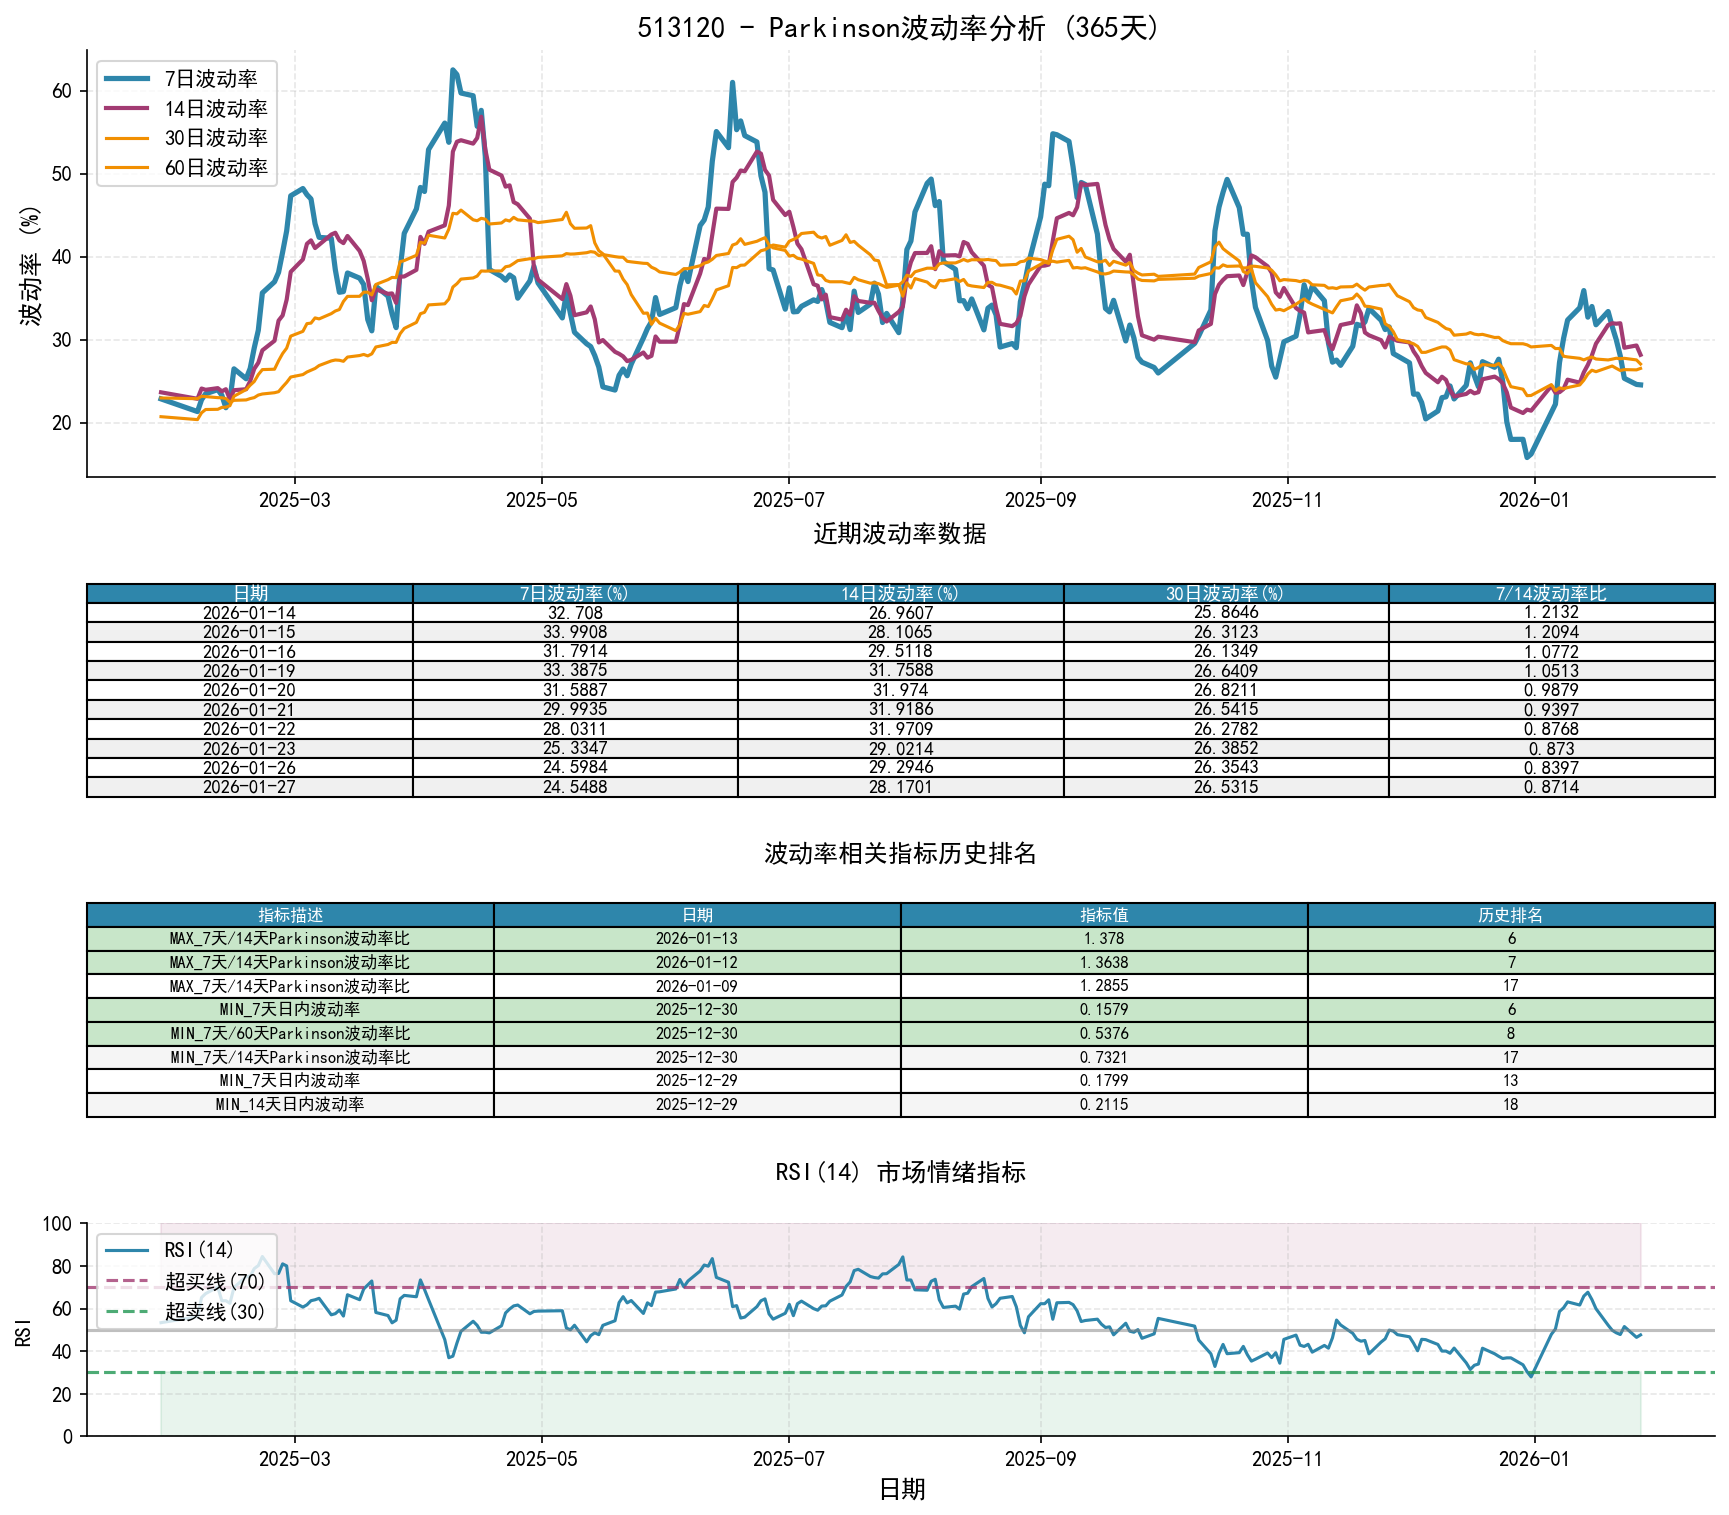The image size is (1729, 1515).
Task: Click the 30日波动率 legend label
Action: [215, 138]
